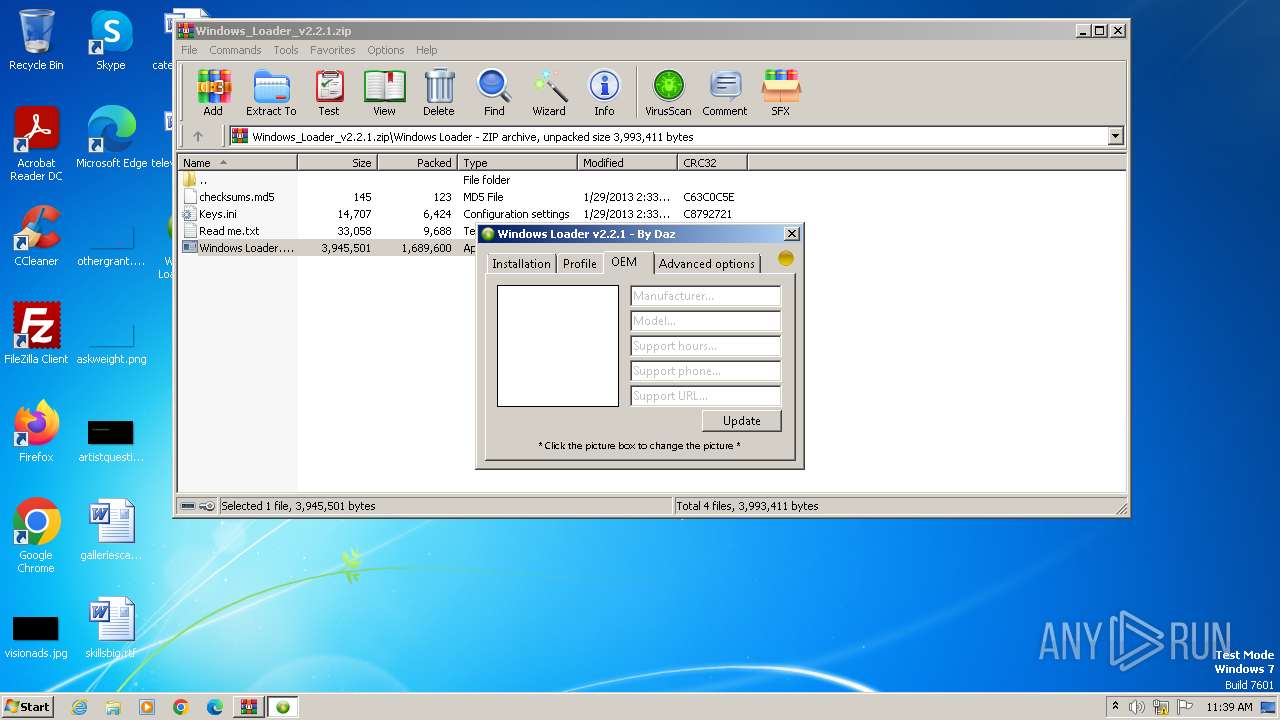
Task: Click the yellow status indicator in Windows Loader
Action: tap(786, 258)
